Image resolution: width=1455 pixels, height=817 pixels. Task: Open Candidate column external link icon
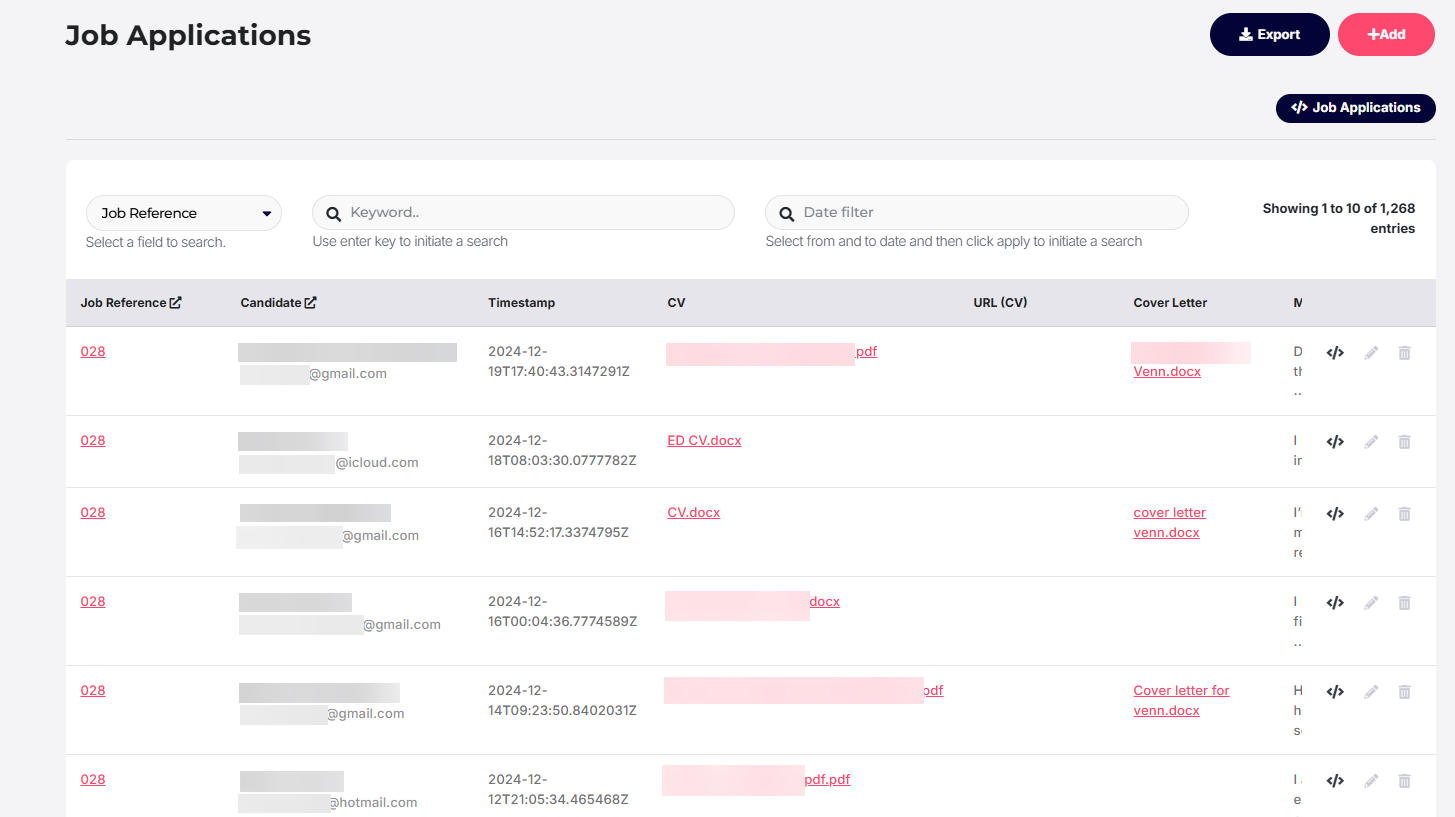310,303
